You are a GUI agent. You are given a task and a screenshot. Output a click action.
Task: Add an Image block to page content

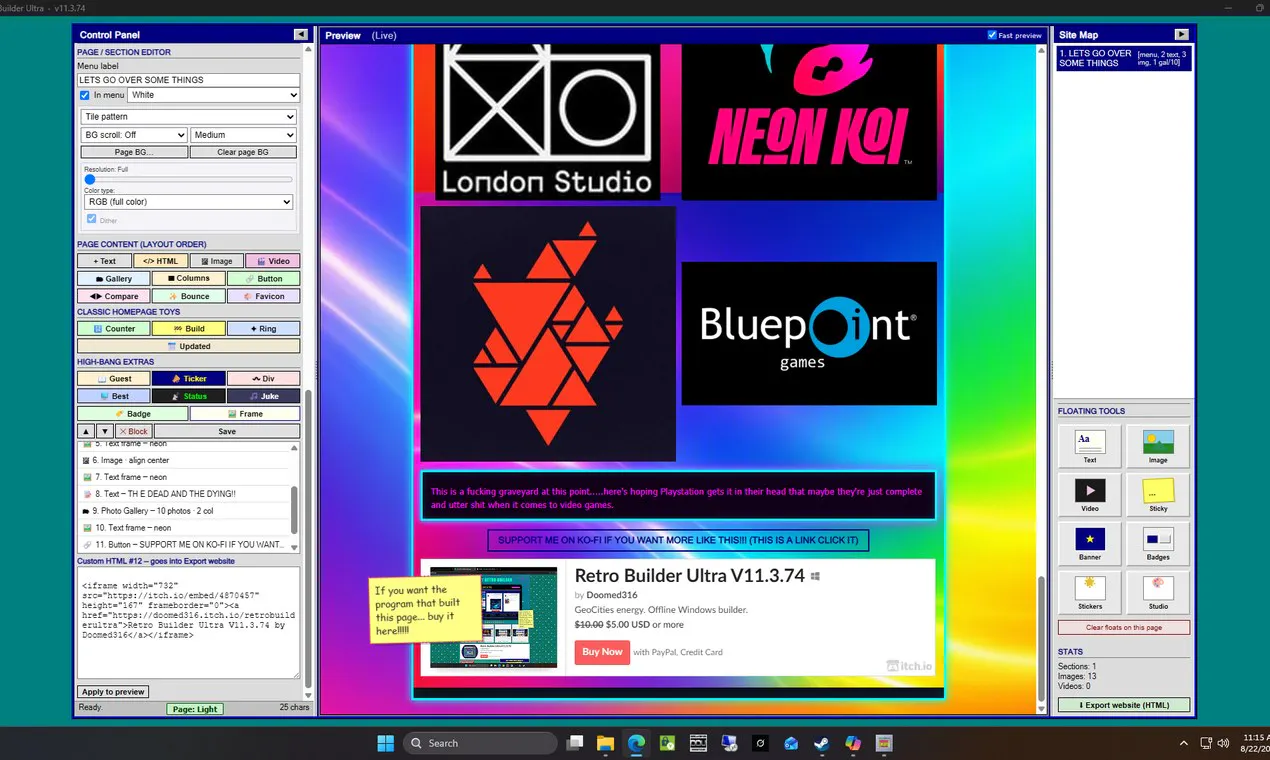pyautogui.click(x=215, y=261)
